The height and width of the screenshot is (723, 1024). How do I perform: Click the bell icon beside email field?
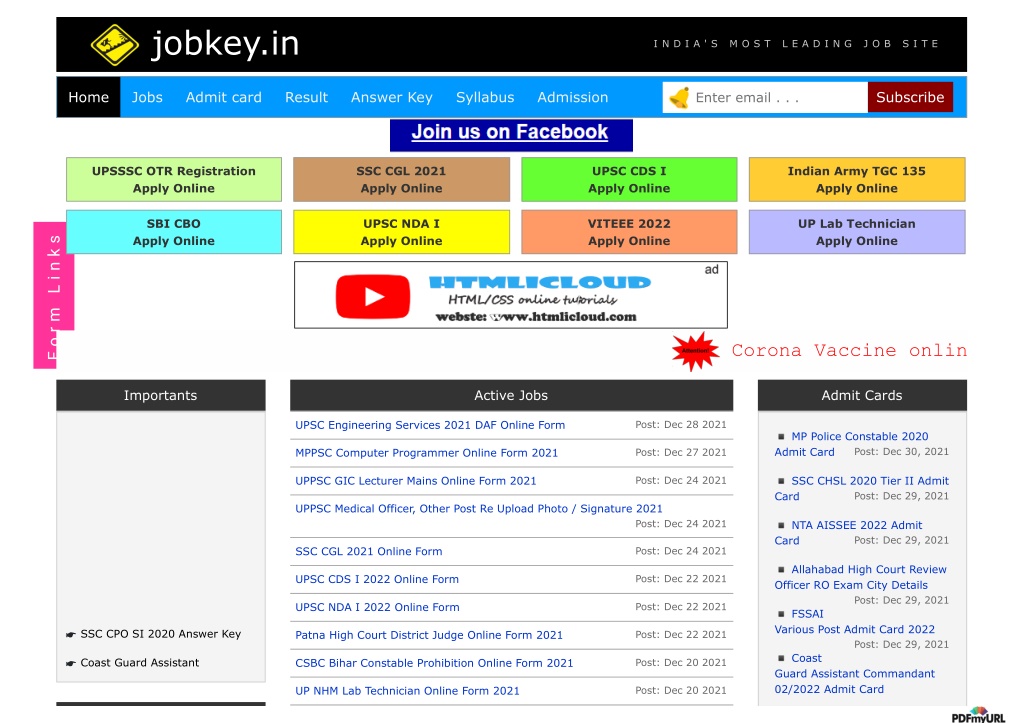click(679, 98)
